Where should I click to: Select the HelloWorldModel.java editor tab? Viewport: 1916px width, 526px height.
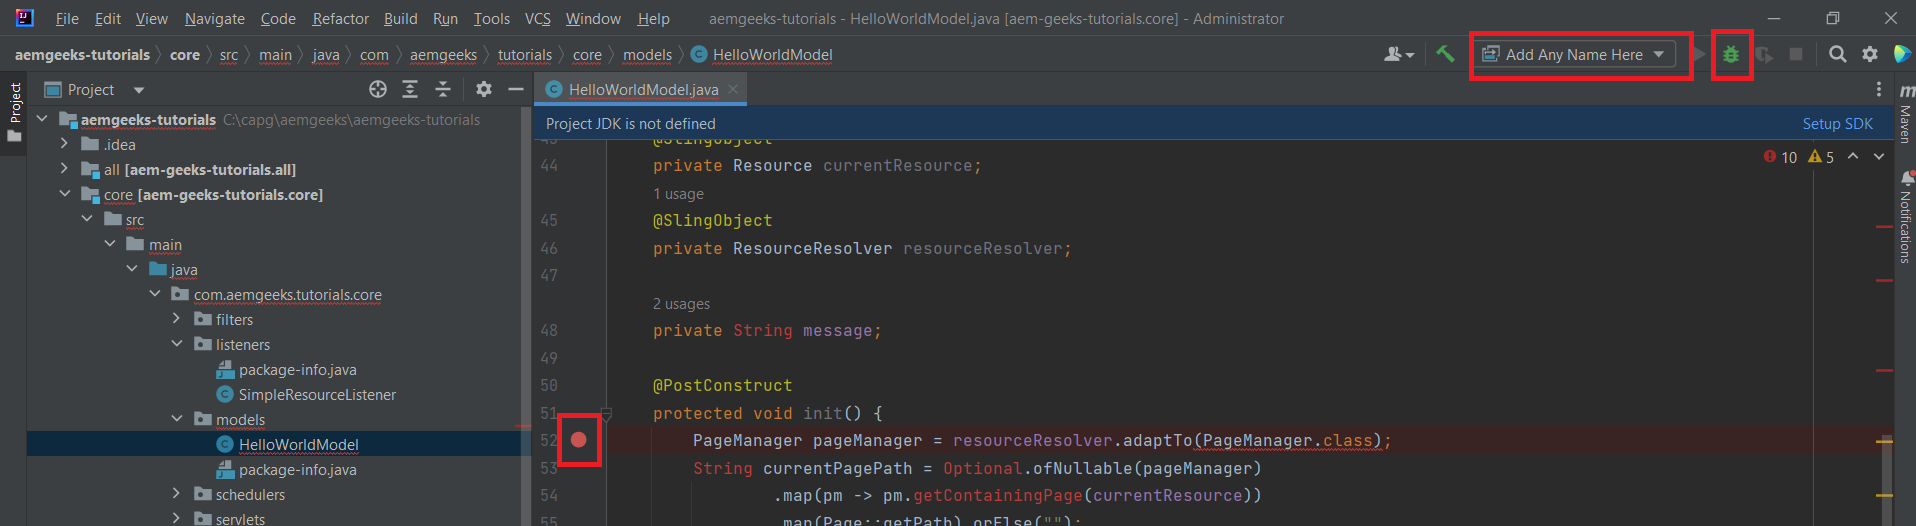pyautogui.click(x=642, y=89)
